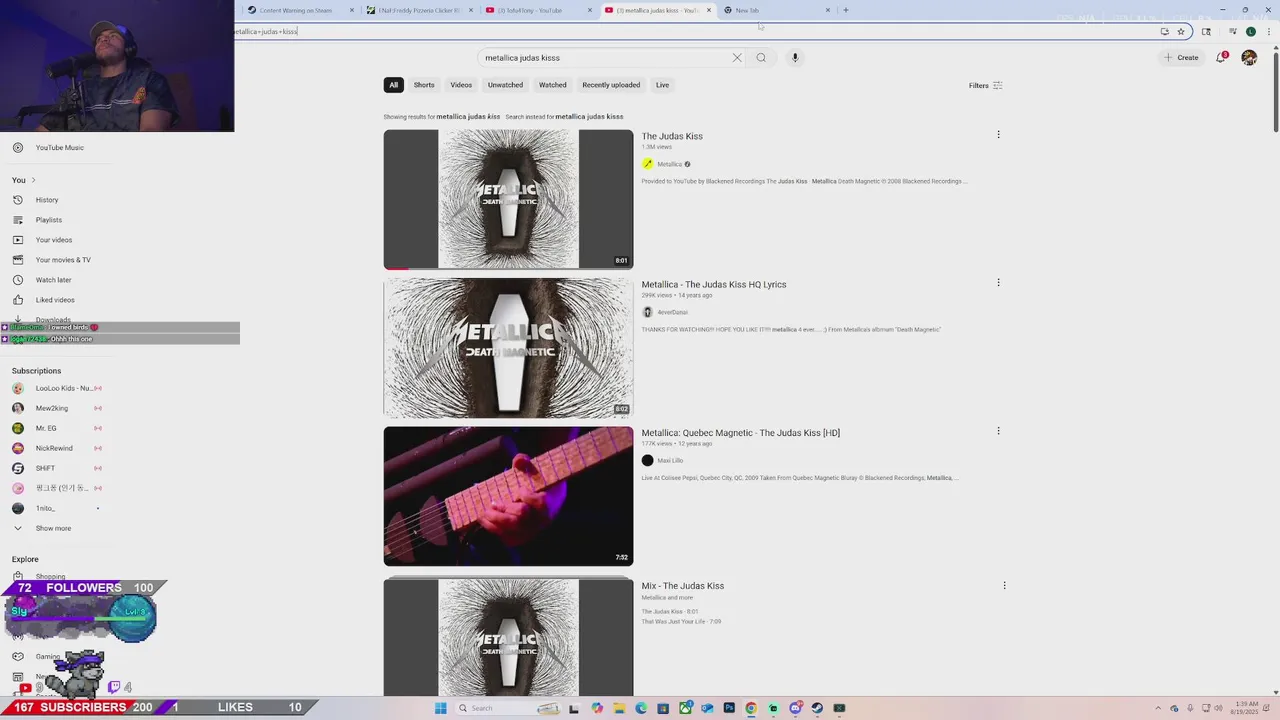Open The Judas Kiss video title
Viewport: 1280px width, 720px height.
(x=672, y=136)
